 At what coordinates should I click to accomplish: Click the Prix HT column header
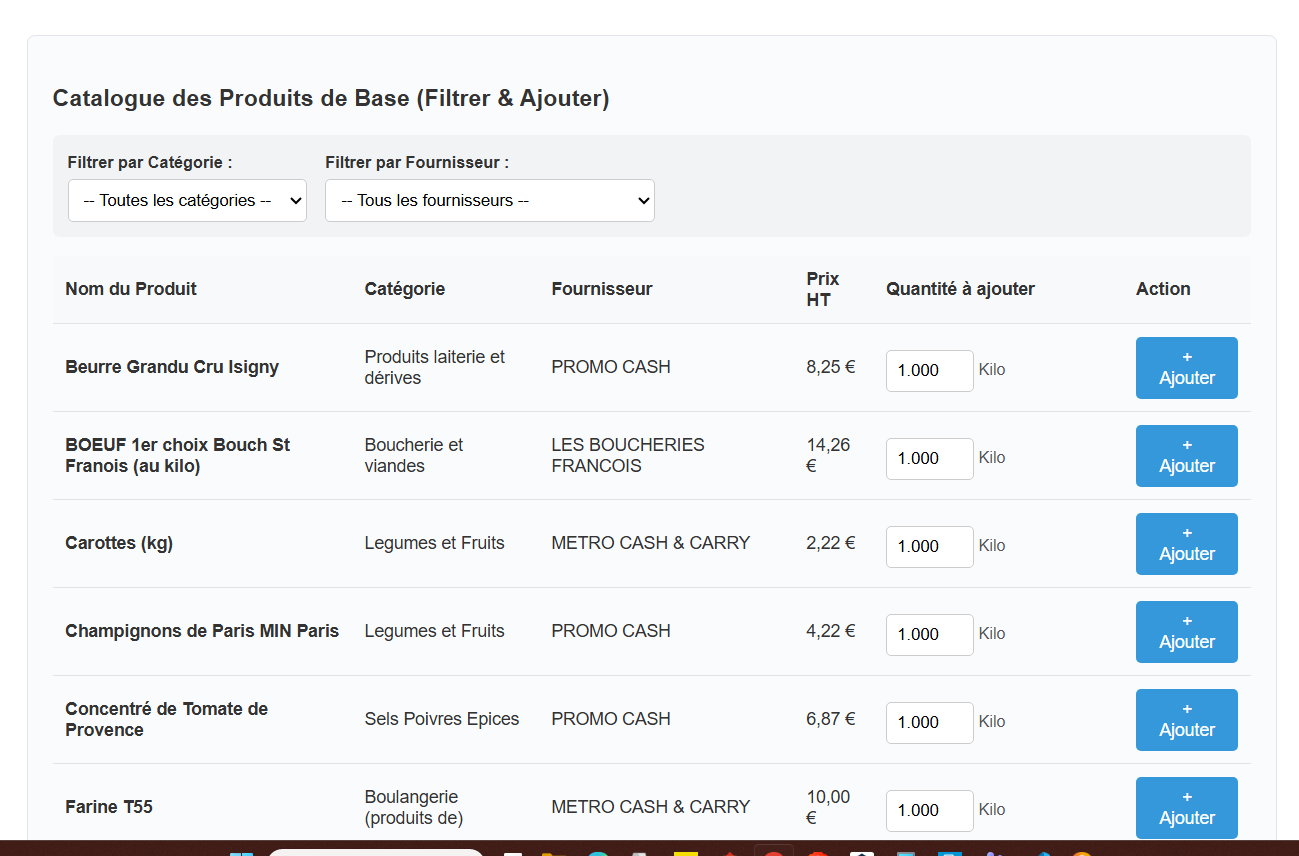click(823, 289)
